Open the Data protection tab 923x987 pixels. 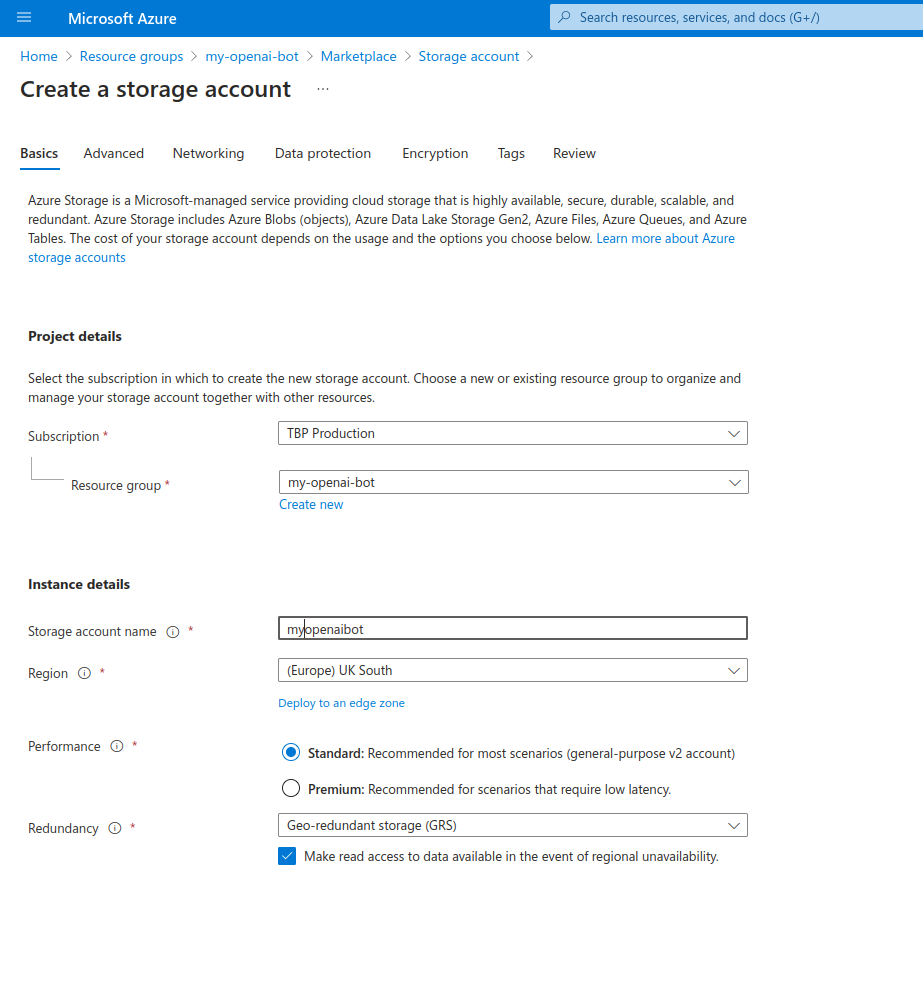point(323,154)
